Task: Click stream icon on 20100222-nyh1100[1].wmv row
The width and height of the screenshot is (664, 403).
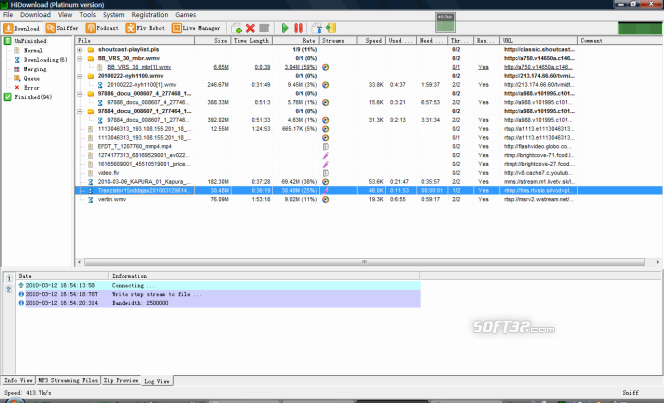Action: click(325, 85)
